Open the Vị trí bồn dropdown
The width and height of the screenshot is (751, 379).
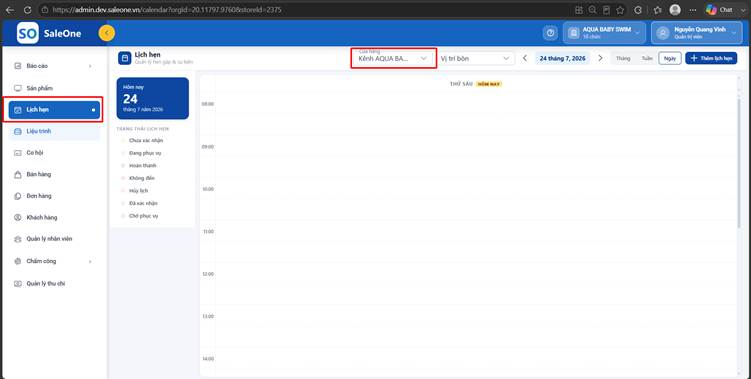(x=475, y=58)
